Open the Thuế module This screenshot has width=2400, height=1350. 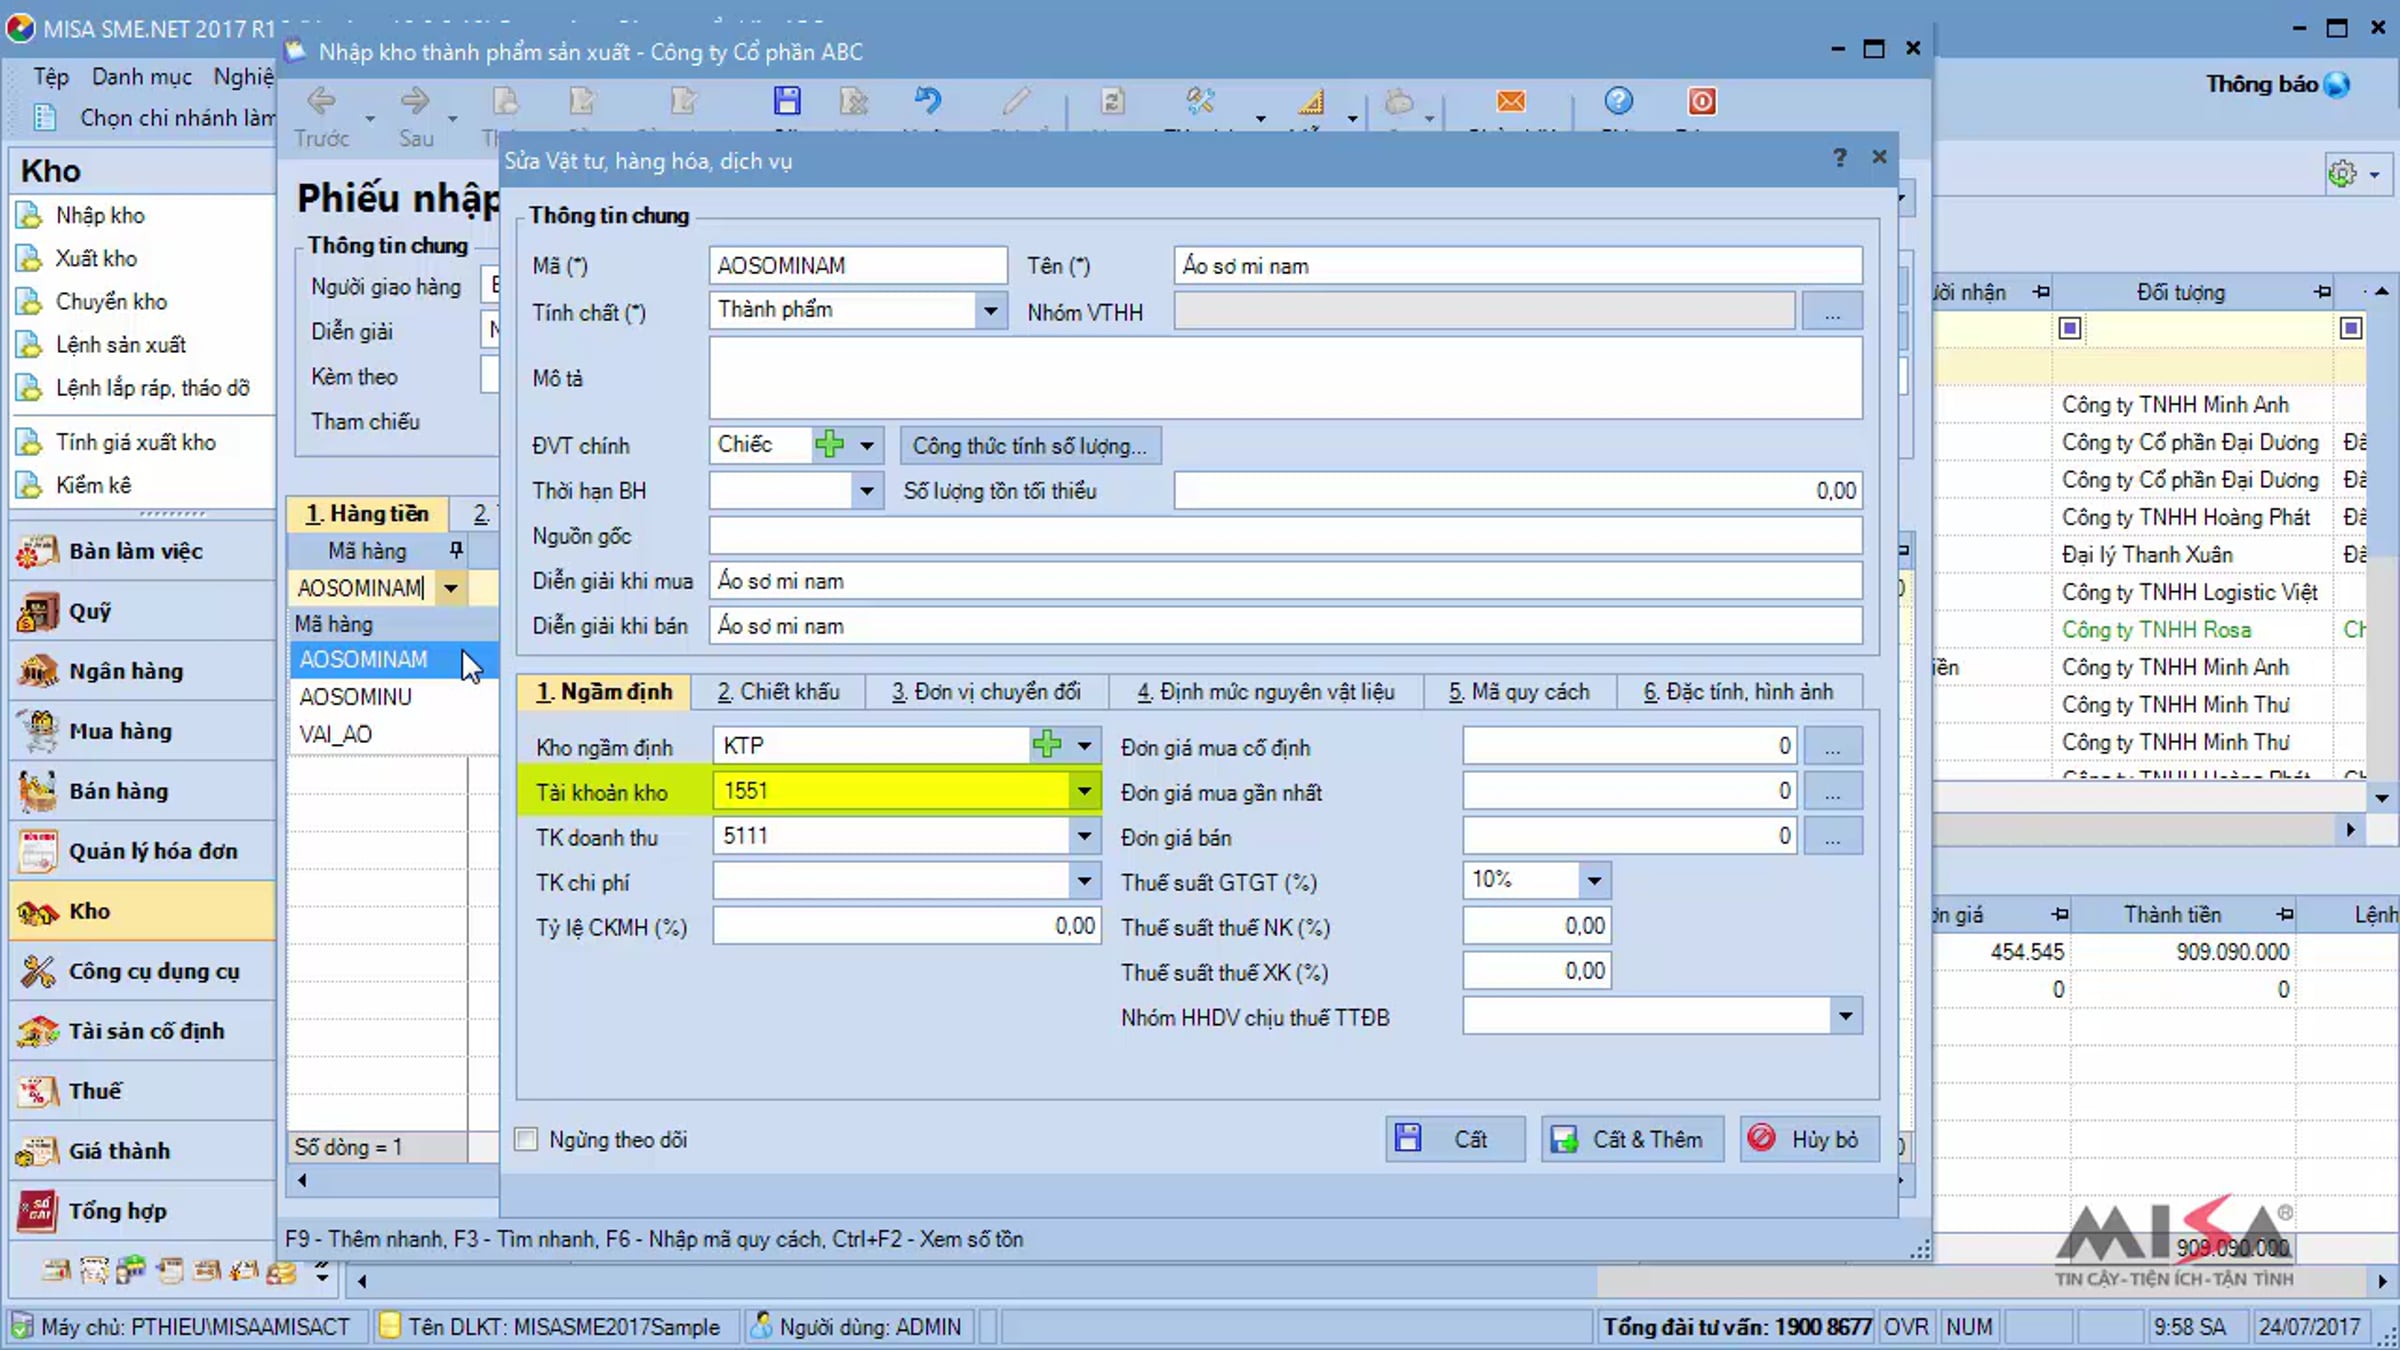point(142,1091)
